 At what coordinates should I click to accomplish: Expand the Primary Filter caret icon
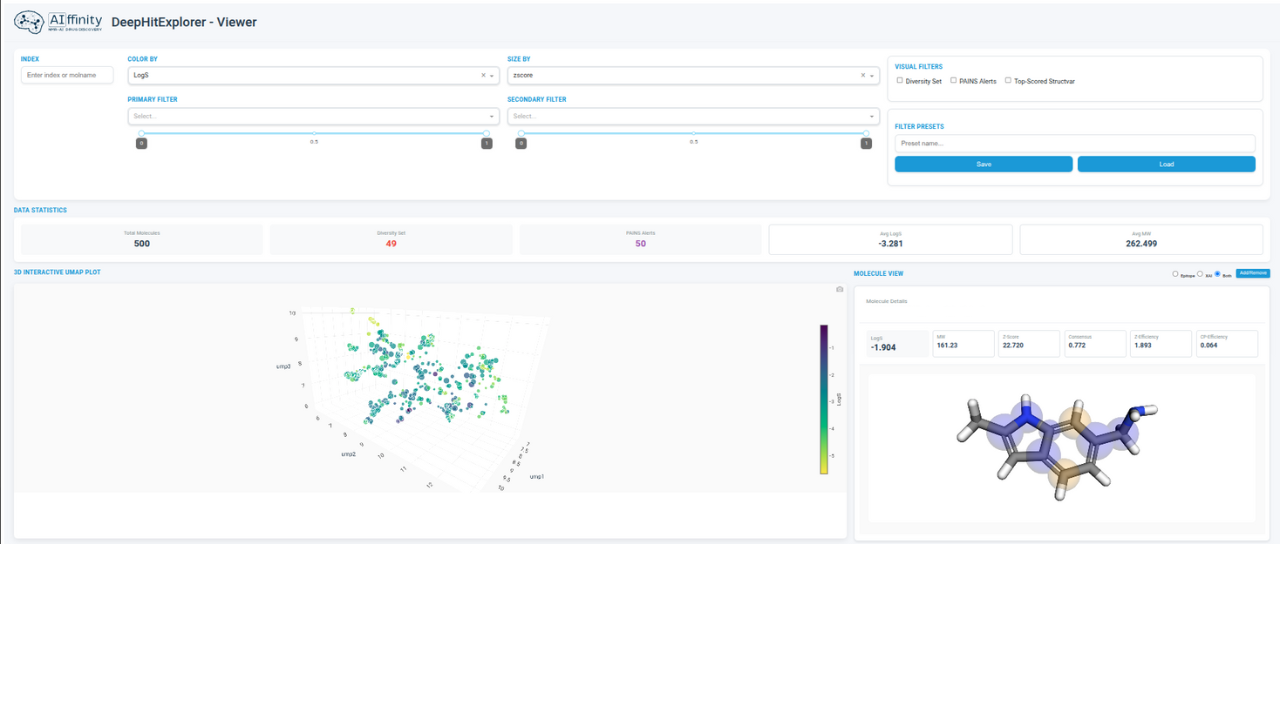click(x=492, y=116)
